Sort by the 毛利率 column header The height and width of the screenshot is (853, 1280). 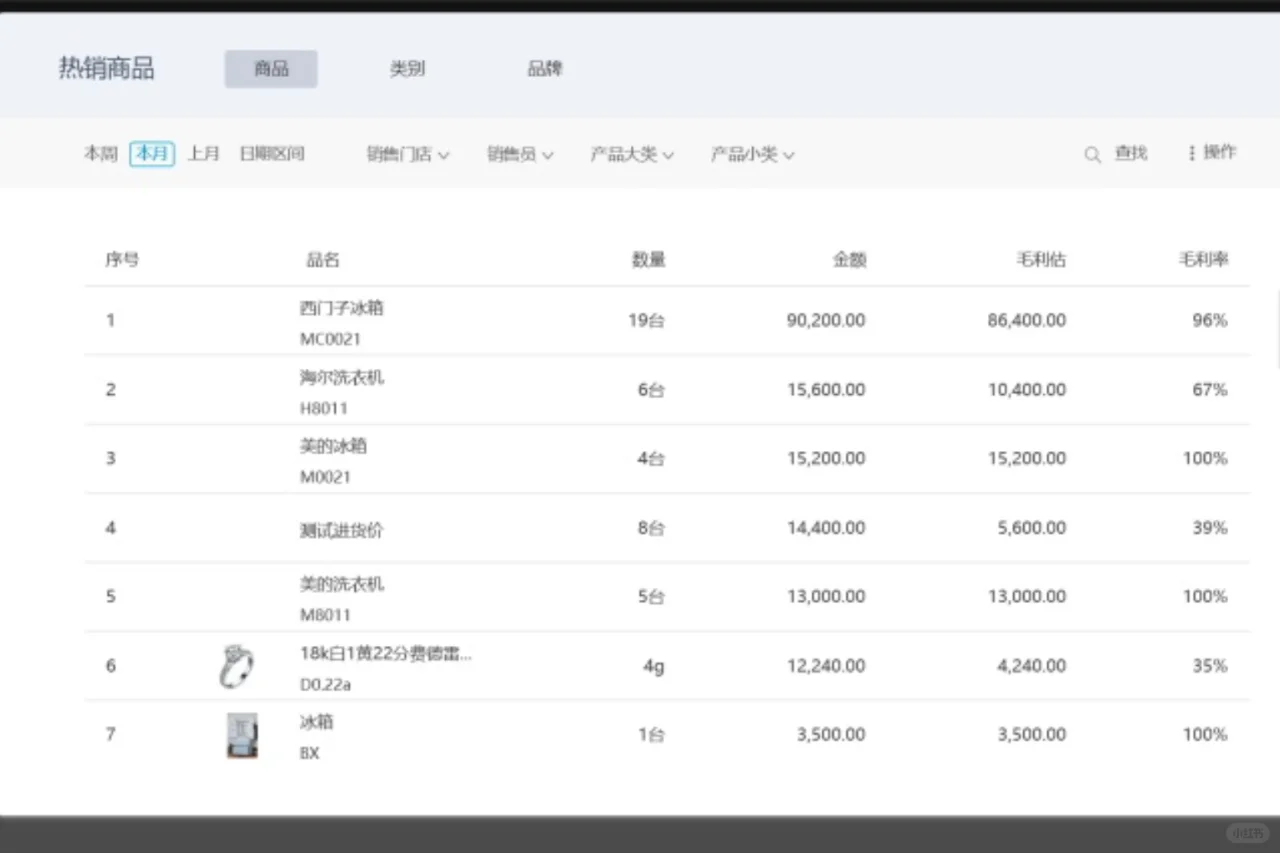point(1203,260)
